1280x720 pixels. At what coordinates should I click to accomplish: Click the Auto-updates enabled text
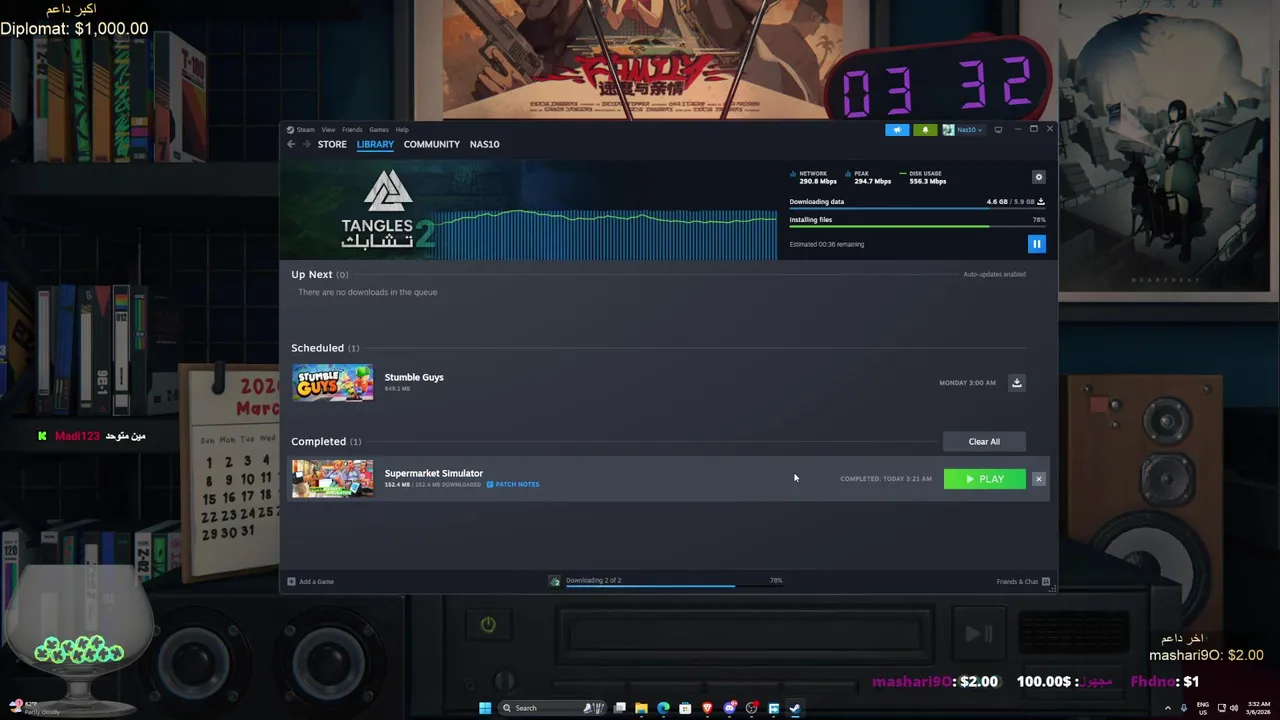click(x=994, y=274)
